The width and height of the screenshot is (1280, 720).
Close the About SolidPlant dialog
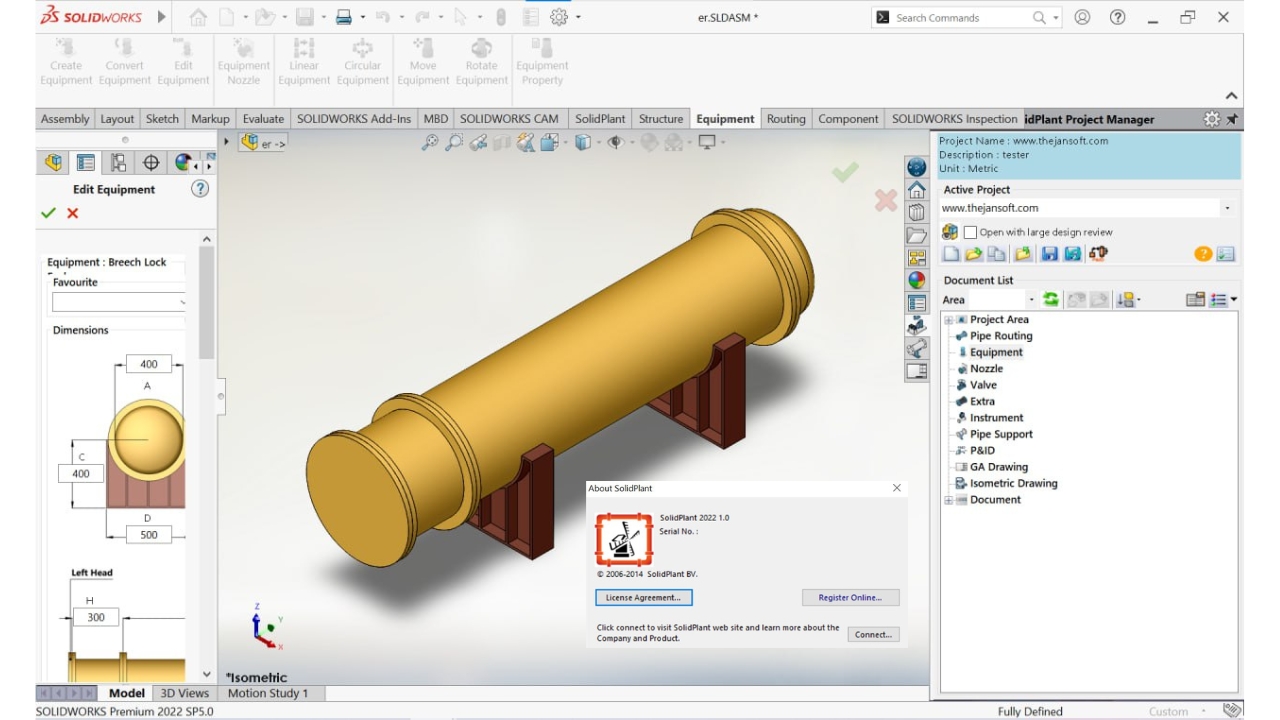897,488
